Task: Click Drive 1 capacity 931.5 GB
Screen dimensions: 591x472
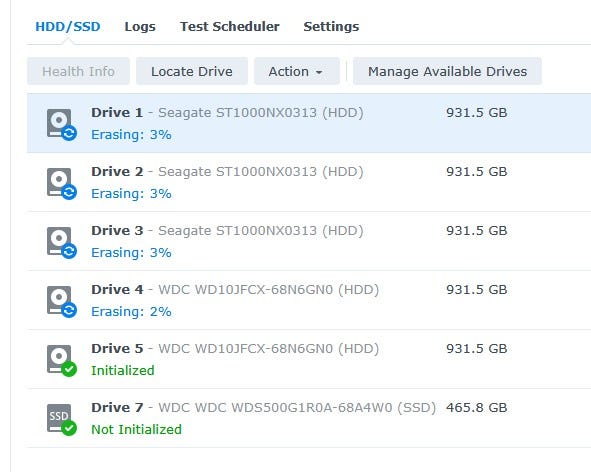Action: tap(477, 112)
